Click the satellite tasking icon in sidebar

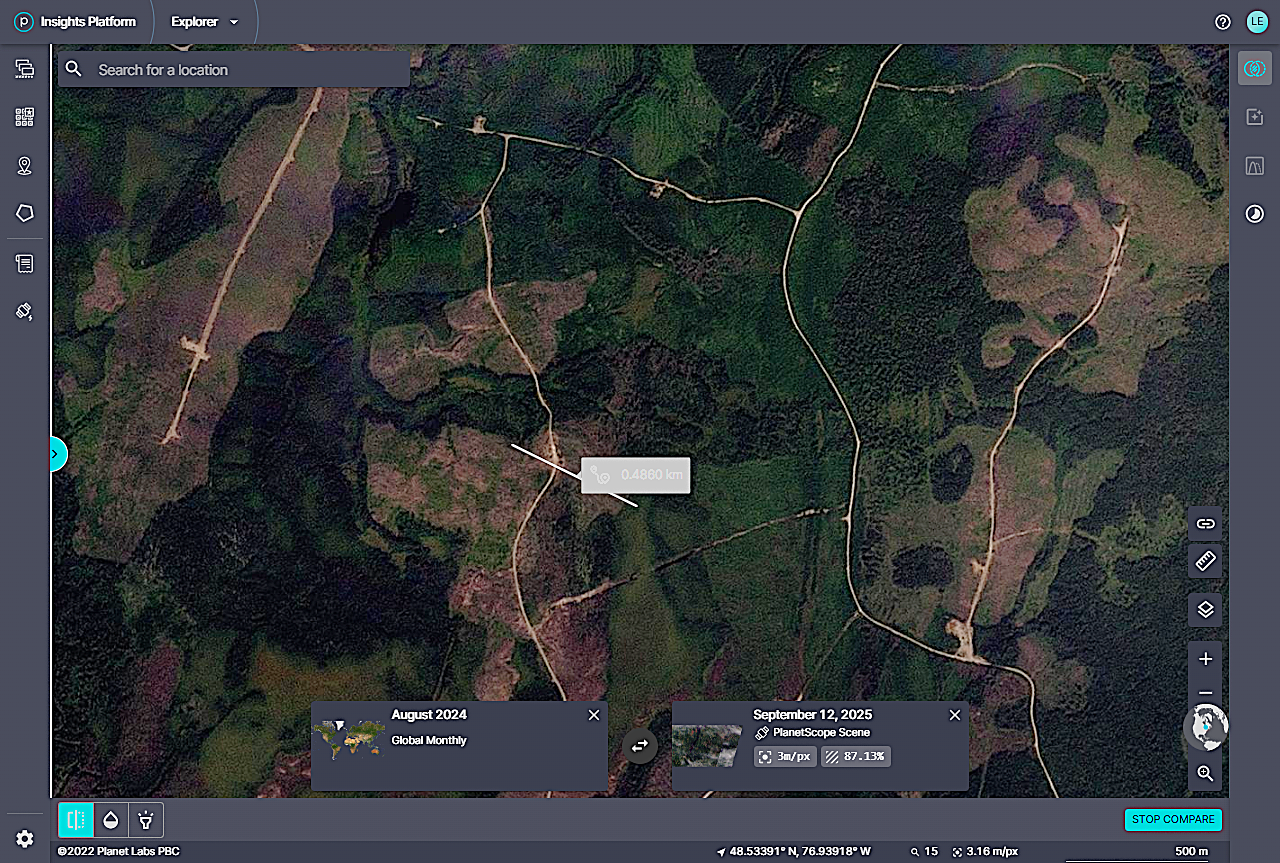[x=25, y=311]
